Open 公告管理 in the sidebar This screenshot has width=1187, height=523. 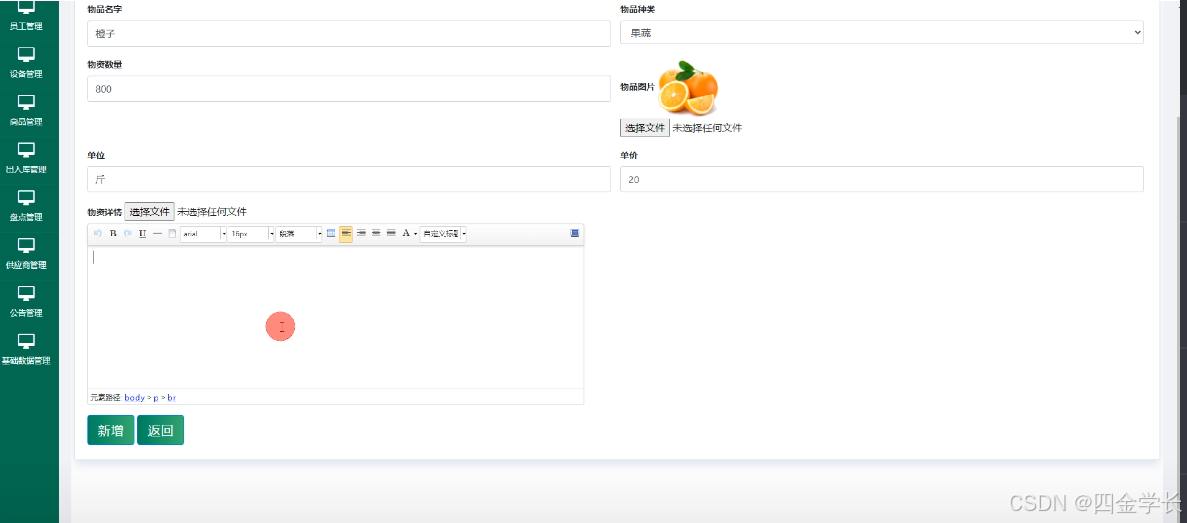(x=26, y=301)
